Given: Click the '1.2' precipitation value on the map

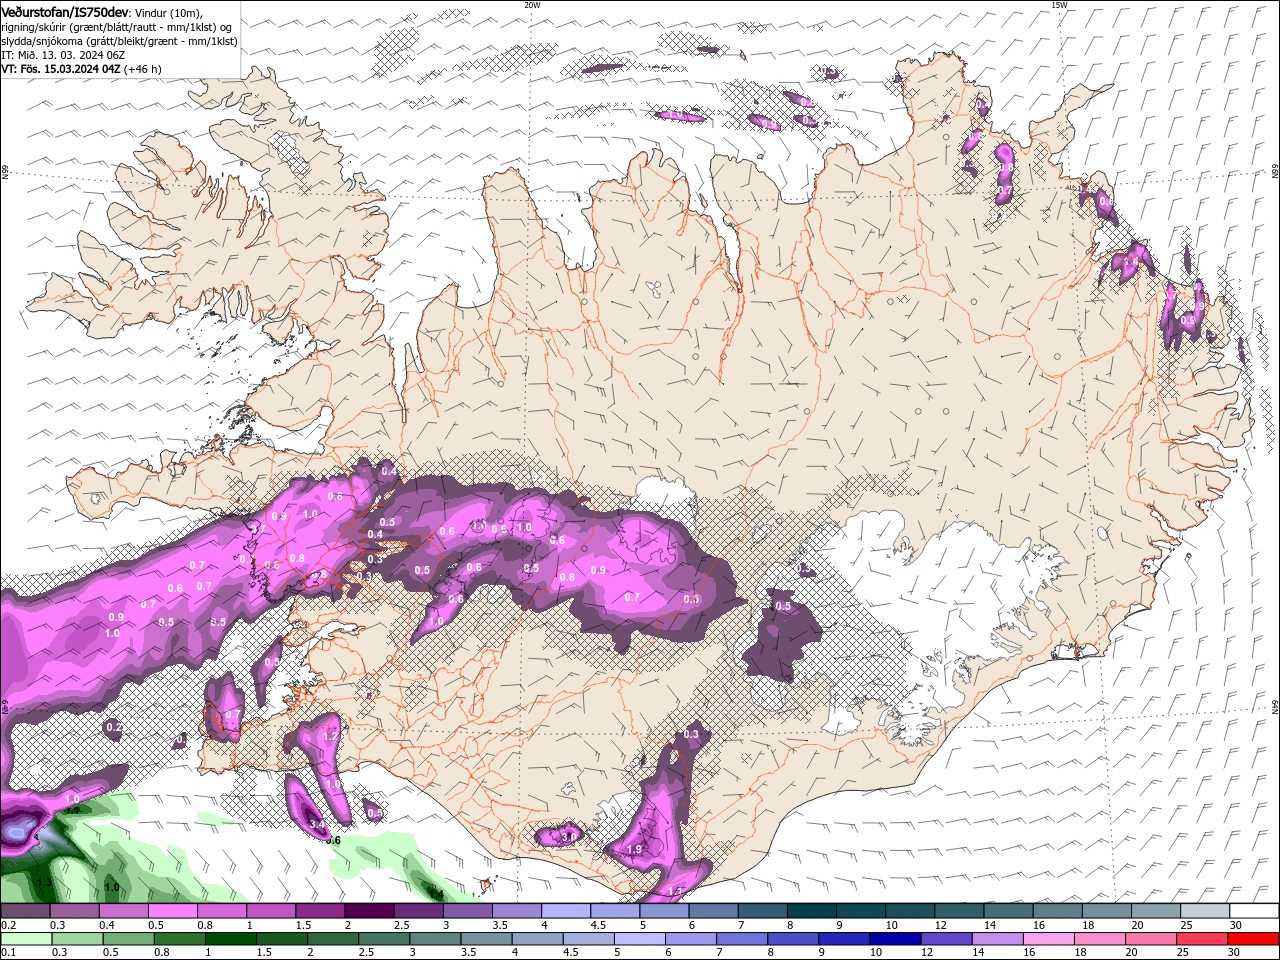Looking at the screenshot, I should [331, 736].
